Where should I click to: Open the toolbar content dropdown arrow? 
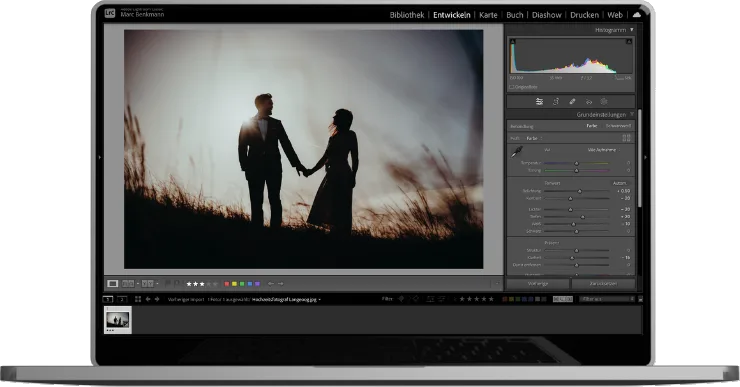[496, 284]
